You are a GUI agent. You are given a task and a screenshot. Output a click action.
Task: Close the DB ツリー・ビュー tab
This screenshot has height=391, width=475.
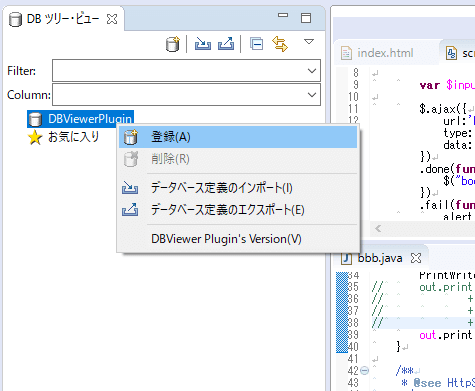click(x=112, y=19)
